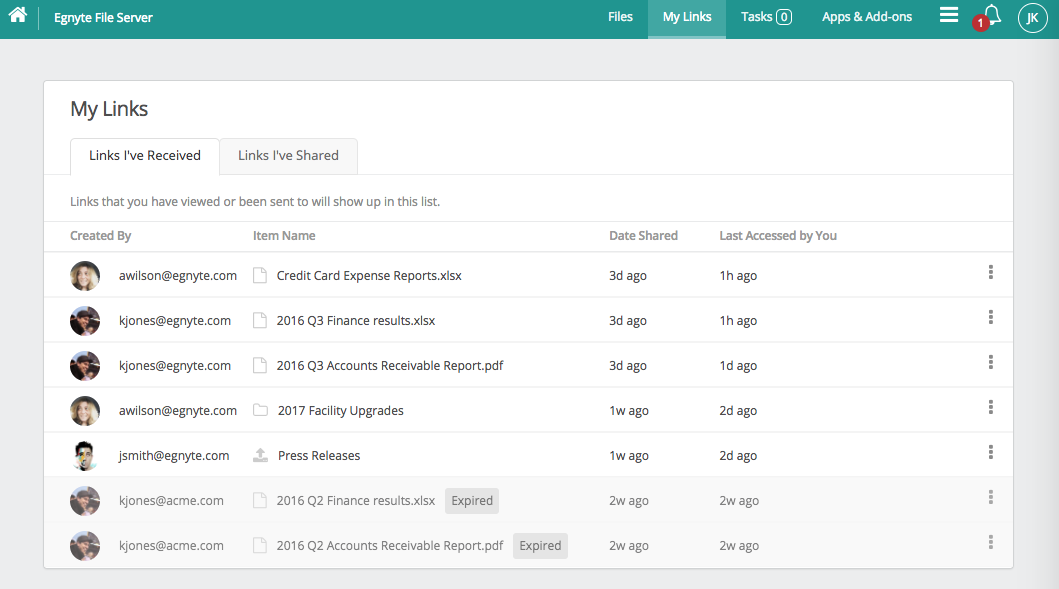The image size is (1059, 589).
Task: Click file icon for 2016 Q2 Finance results.xlsx
Action: tap(259, 501)
